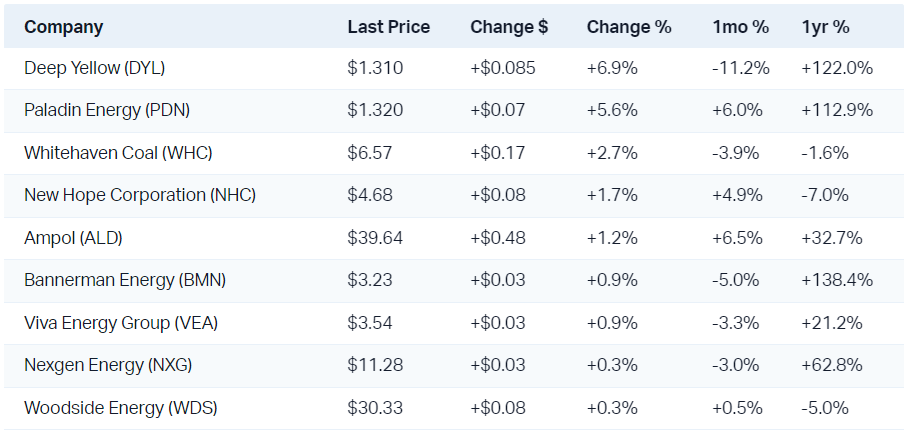This screenshot has height=435, width=907.
Task: Sort by Change % column header
Action: (x=628, y=27)
